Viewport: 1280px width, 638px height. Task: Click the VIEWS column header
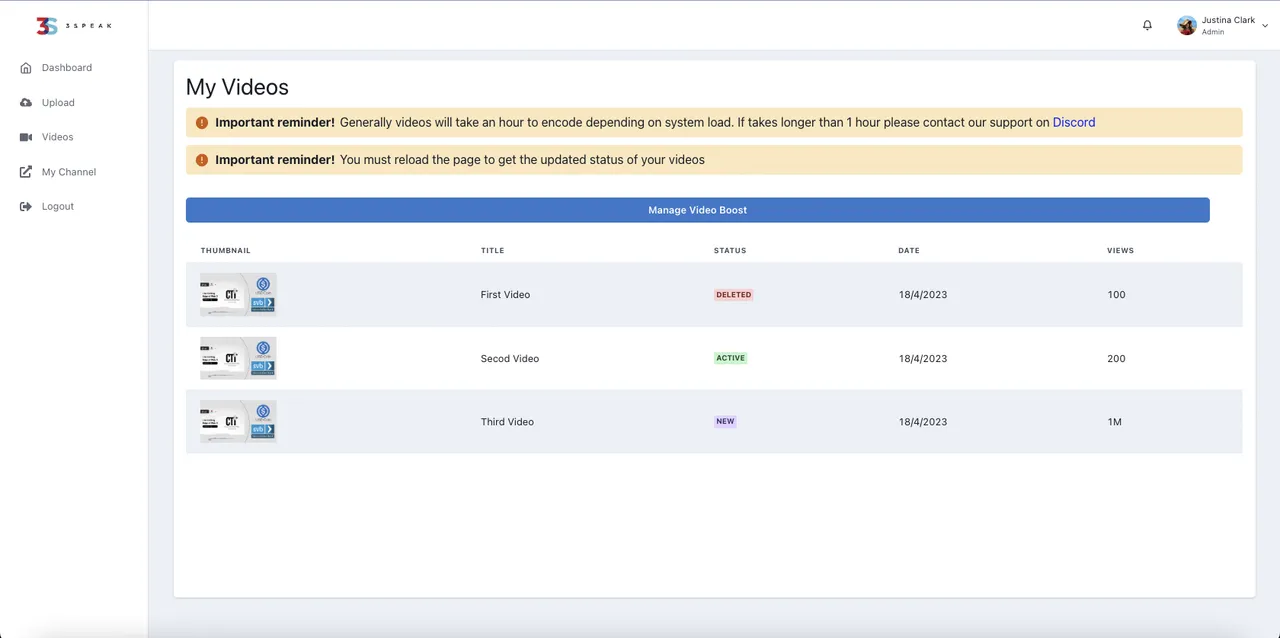point(1120,251)
